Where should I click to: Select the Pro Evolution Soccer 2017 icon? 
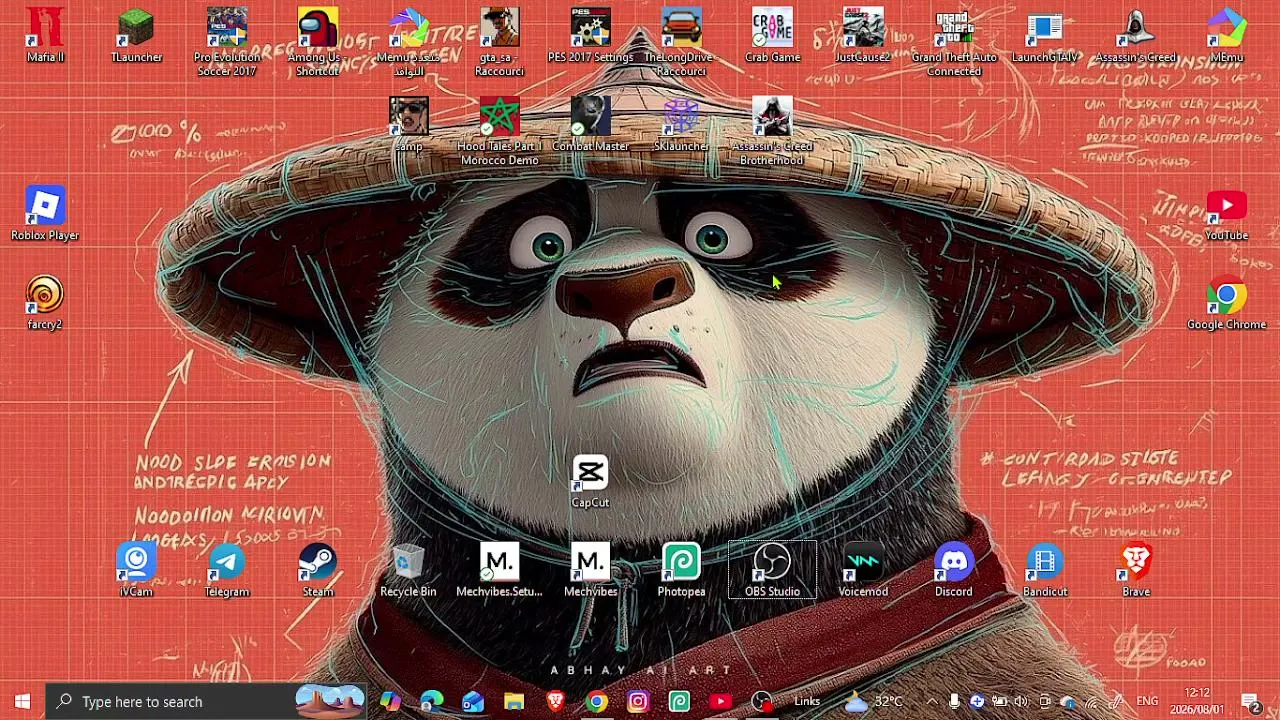click(x=227, y=42)
